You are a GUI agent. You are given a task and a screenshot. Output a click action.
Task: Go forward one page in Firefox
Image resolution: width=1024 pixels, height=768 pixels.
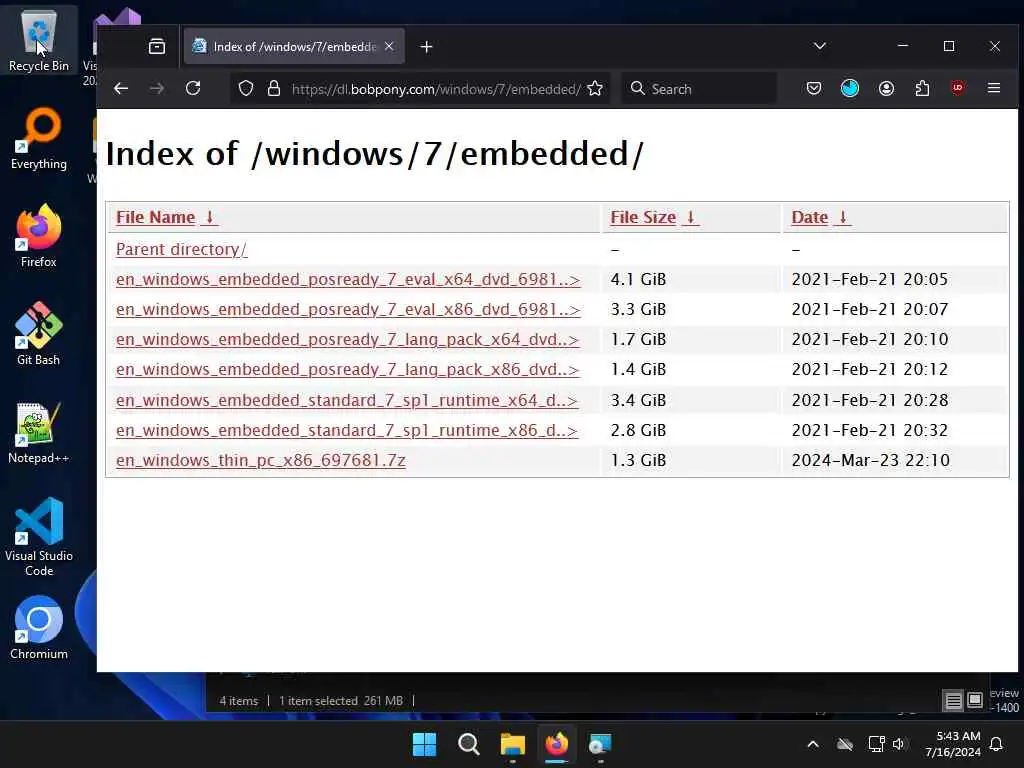pos(157,88)
